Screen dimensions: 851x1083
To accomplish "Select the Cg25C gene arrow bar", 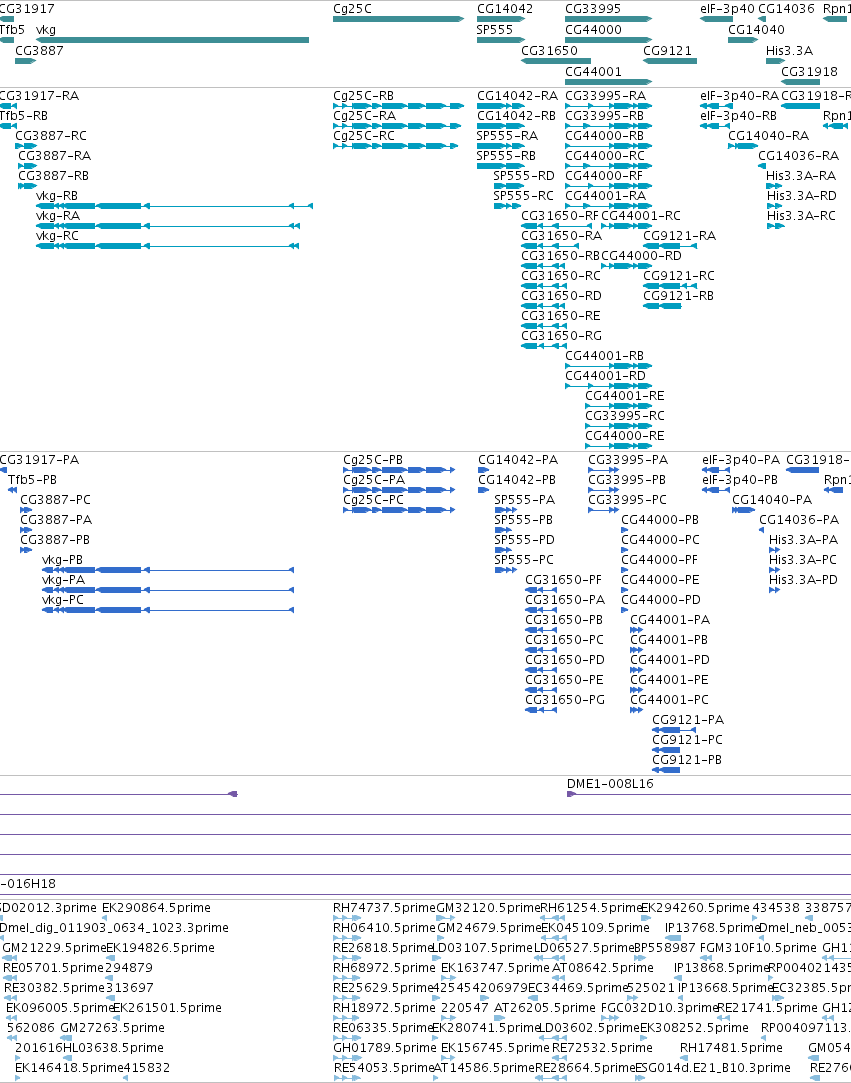I will [399, 19].
